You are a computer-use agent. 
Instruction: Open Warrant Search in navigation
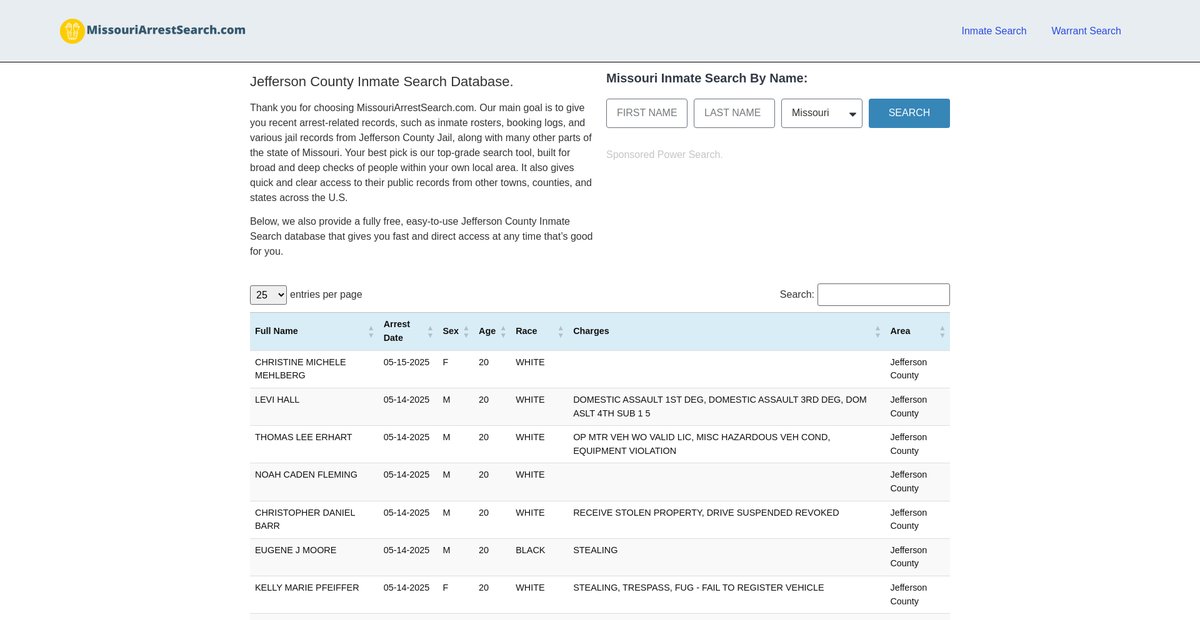(1085, 31)
